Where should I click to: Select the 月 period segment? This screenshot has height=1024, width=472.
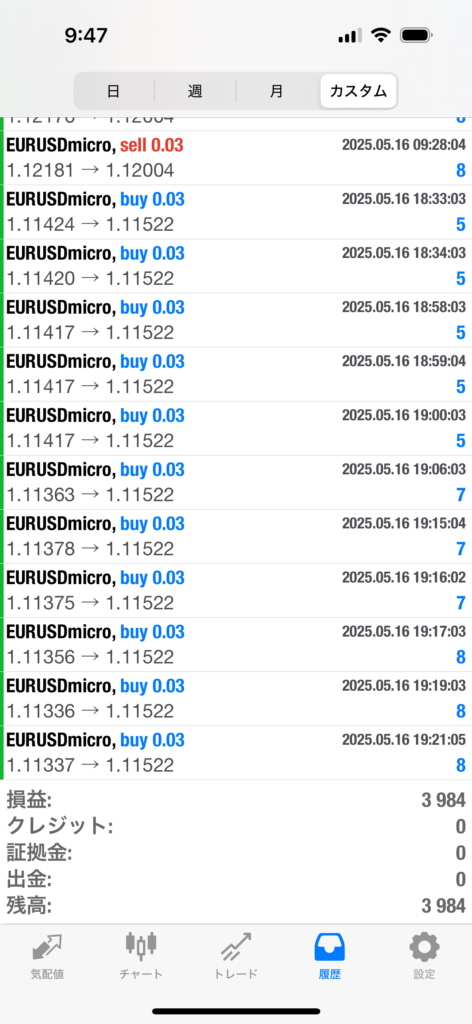point(277,91)
